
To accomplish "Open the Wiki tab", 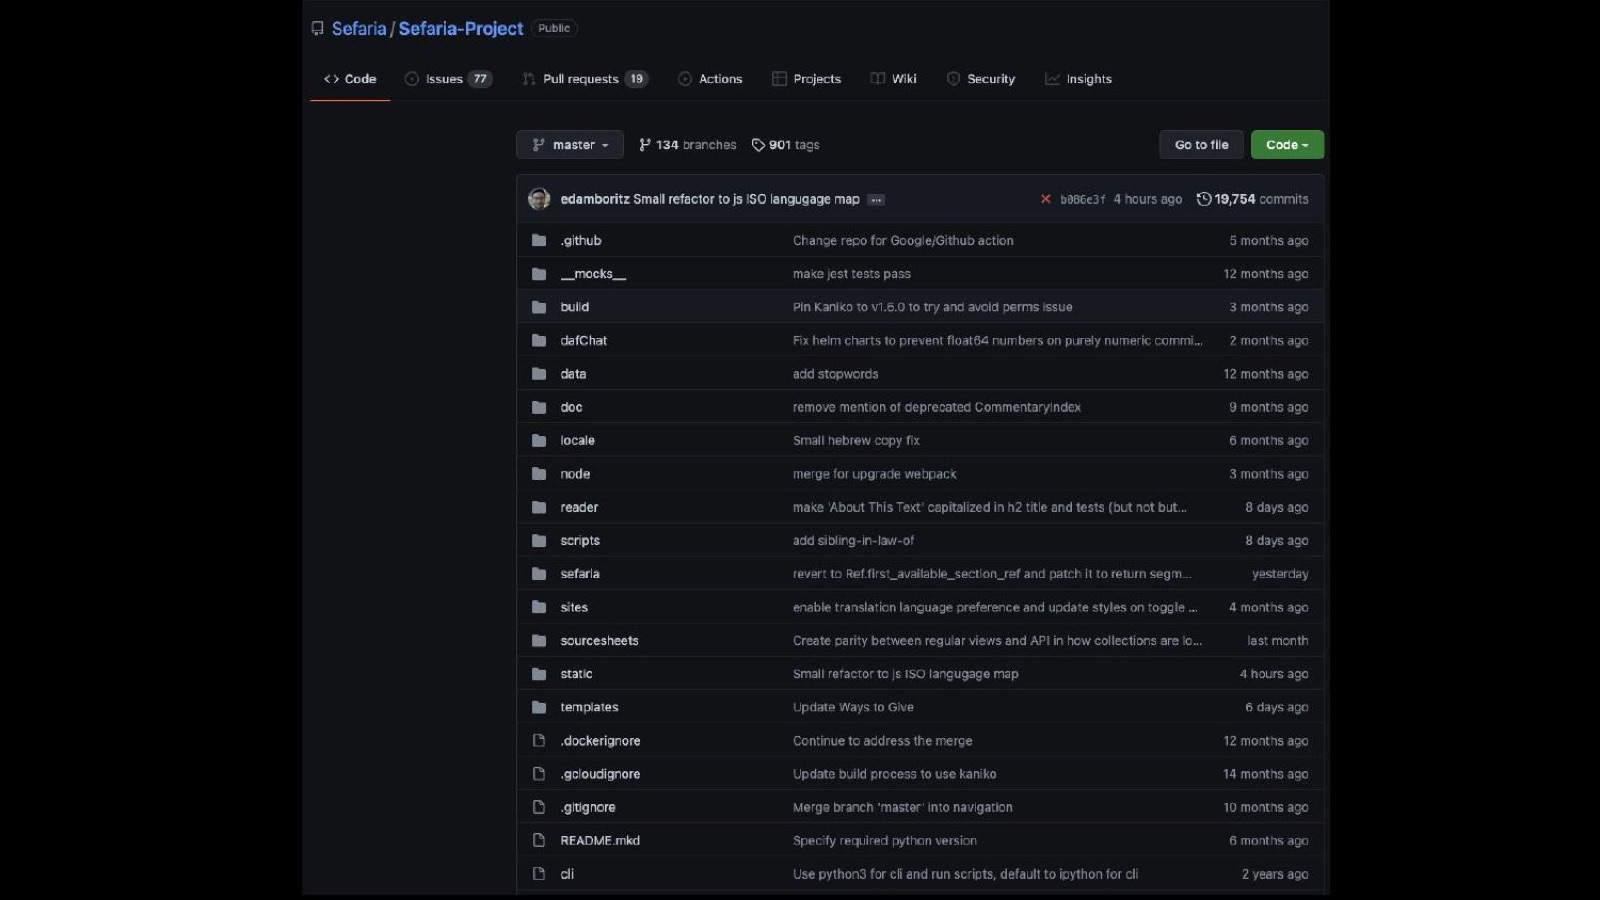I will tap(893, 79).
